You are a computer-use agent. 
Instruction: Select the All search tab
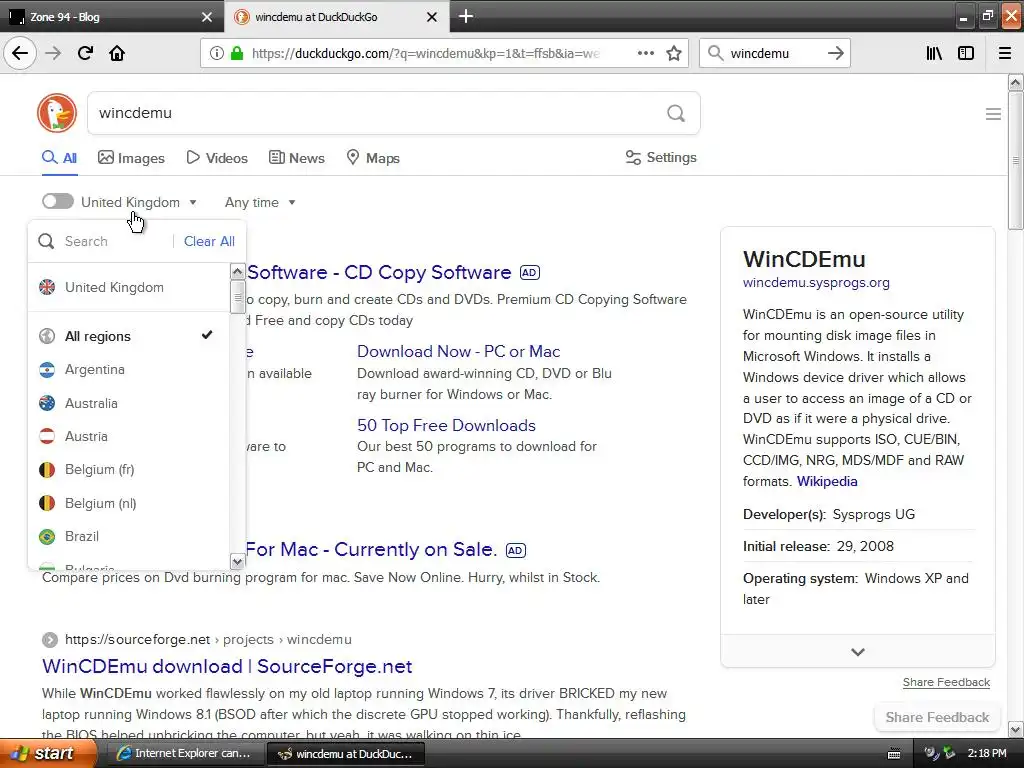point(59,158)
